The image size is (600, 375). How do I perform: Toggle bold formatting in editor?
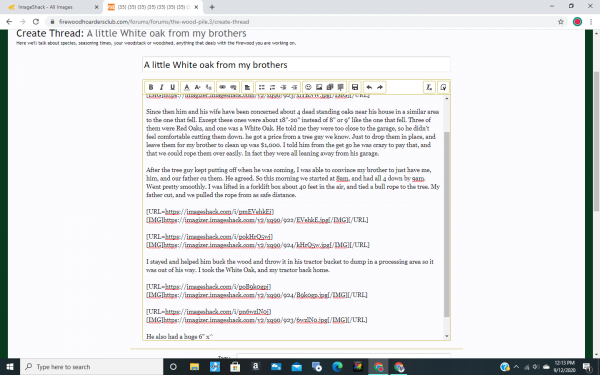(x=151, y=87)
